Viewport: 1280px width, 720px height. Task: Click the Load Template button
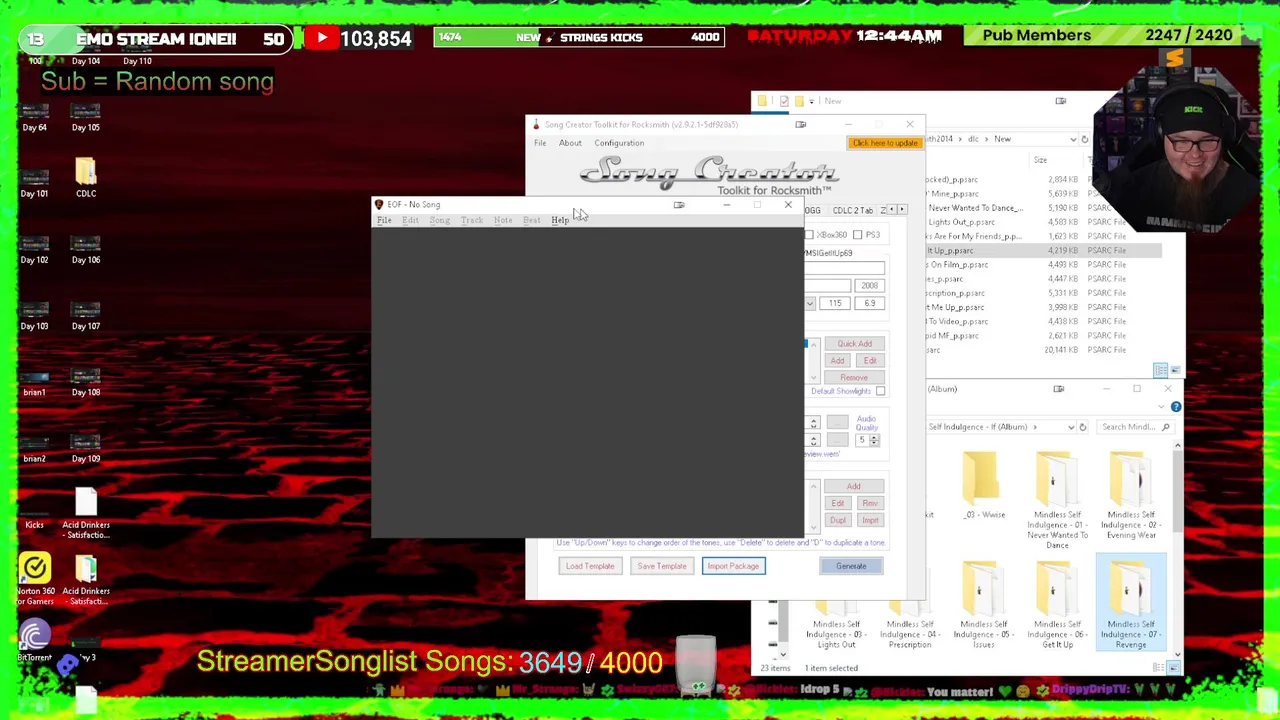click(590, 566)
